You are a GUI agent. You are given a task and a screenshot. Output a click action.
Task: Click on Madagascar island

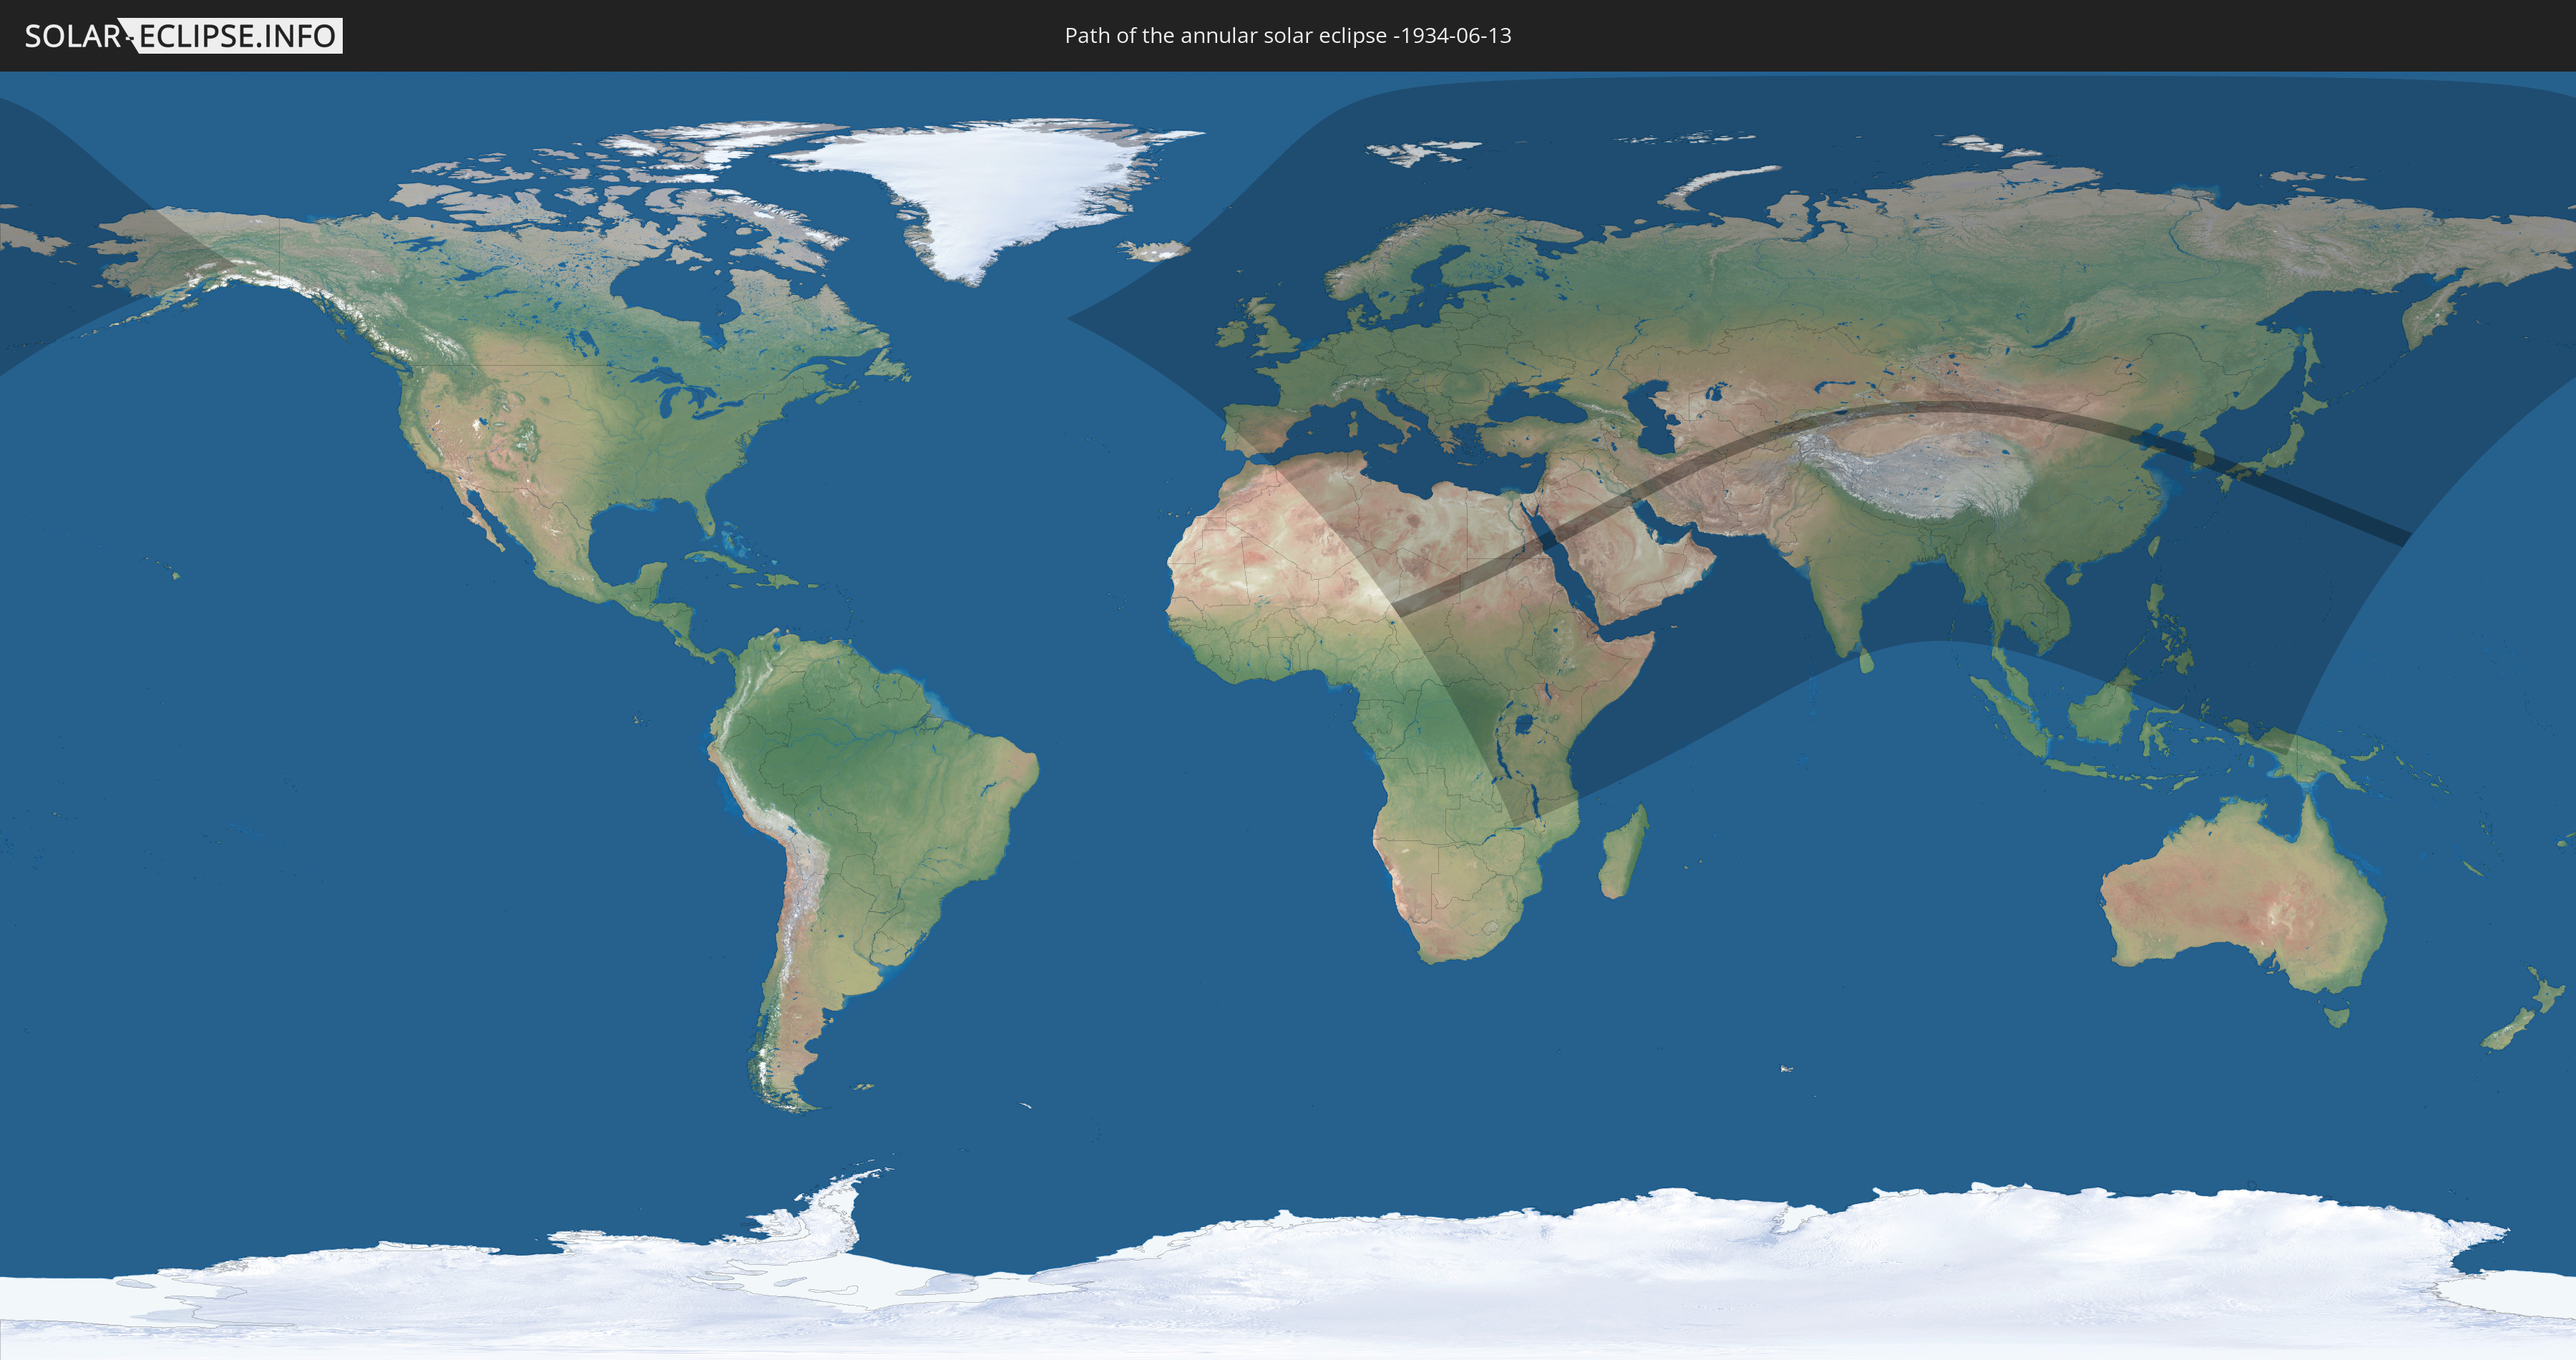pos(1622,855)
